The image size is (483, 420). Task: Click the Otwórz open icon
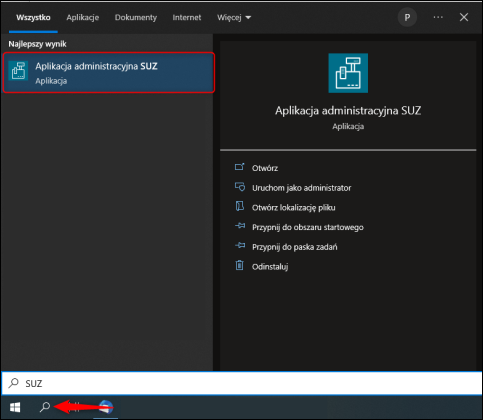(239, 167)
